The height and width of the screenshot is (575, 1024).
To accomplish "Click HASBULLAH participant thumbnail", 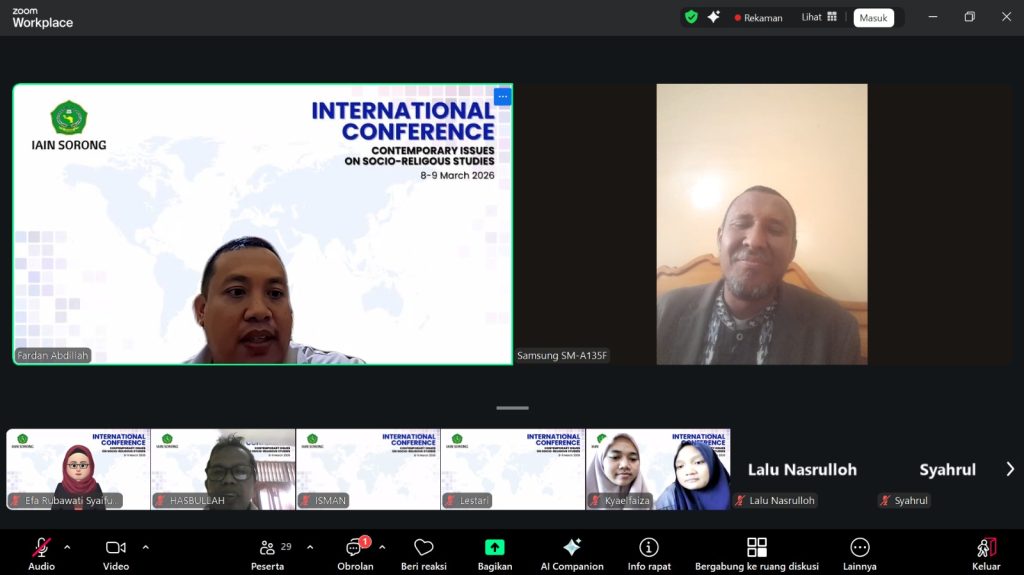I will tap(223, 469).
